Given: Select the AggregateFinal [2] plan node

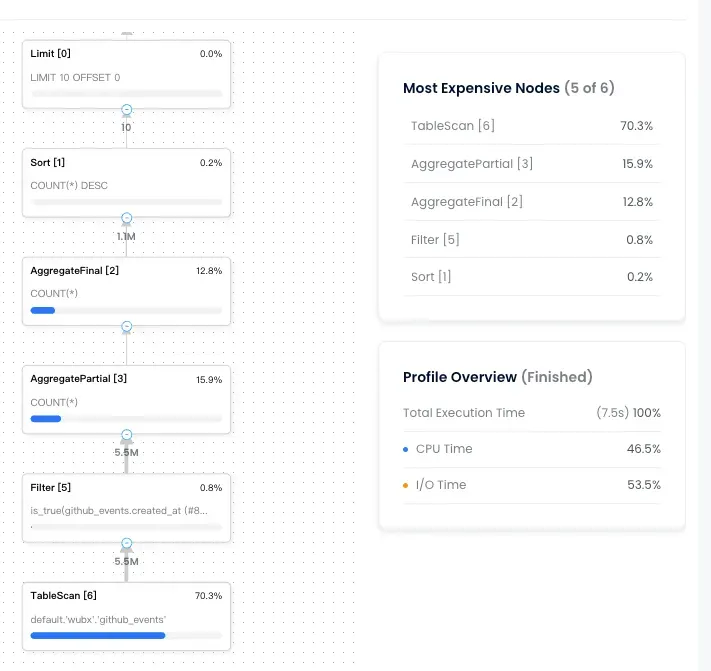Looking at the screenshot, I should 127,291.
